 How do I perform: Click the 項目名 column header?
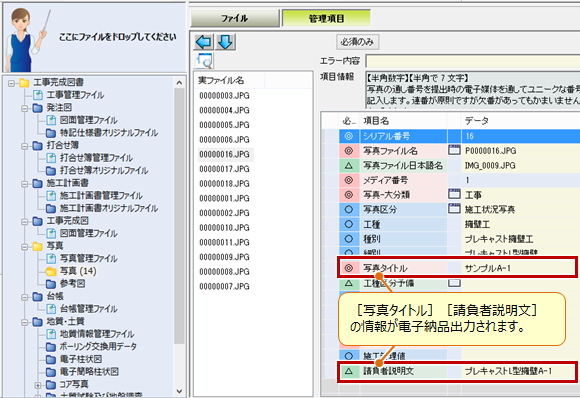pyautogui.click(x=403, y=121)
